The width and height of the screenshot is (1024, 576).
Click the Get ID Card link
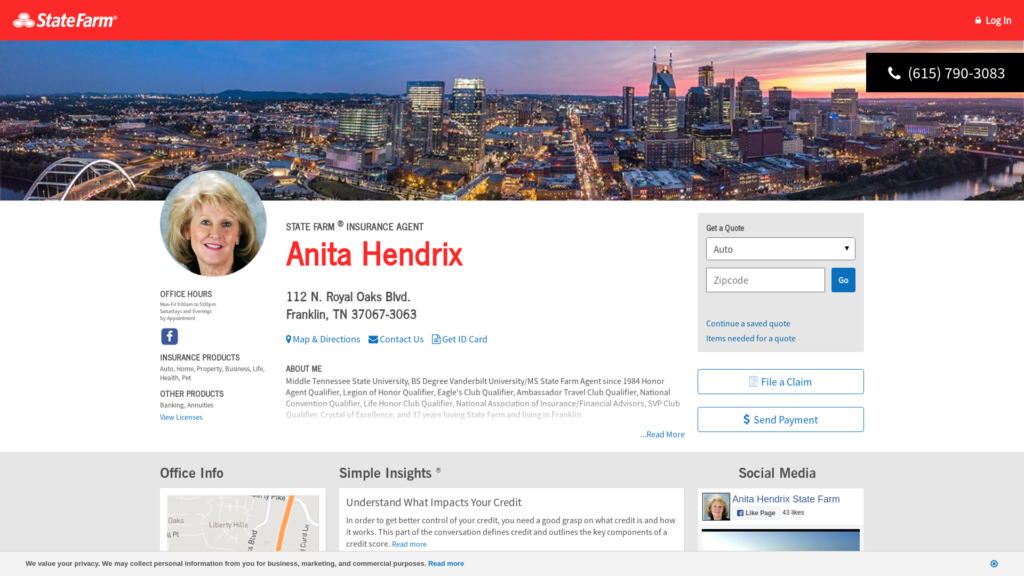459,339
